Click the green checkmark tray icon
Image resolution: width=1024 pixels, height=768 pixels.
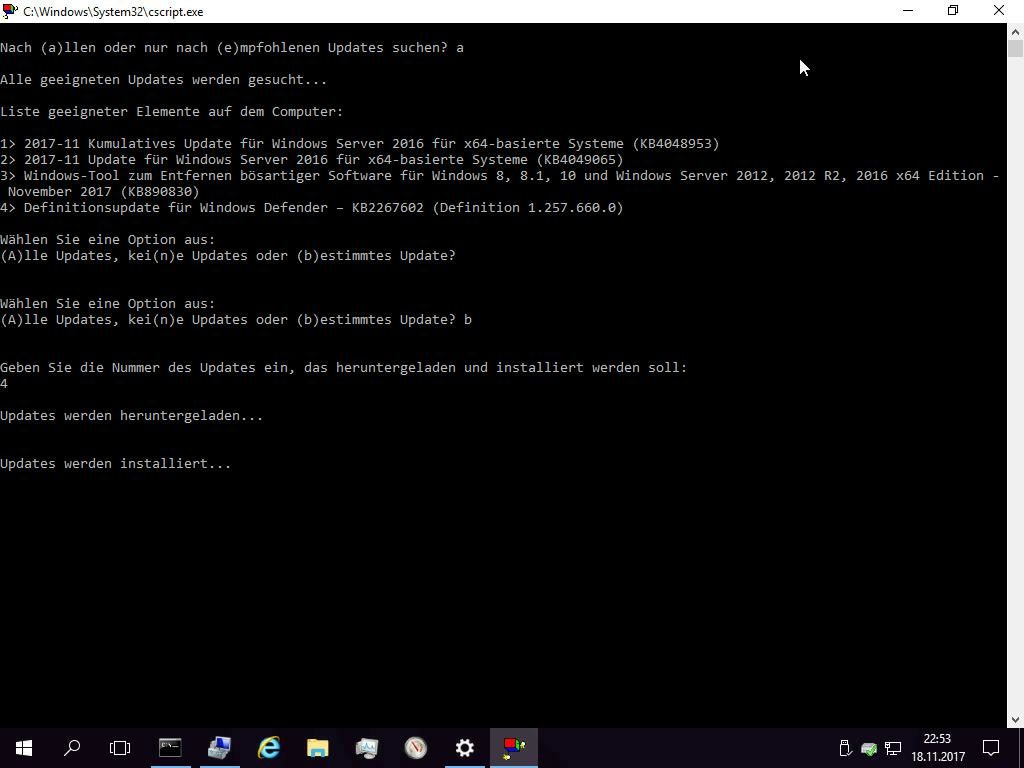869,748
